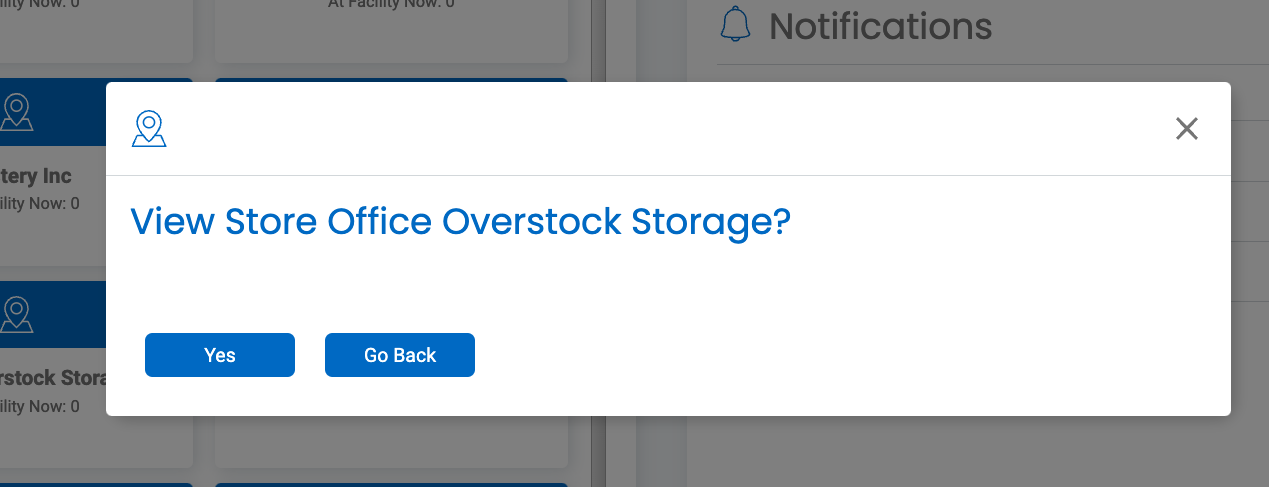Confirm with the Yes button
Image resolution: width=1269 pixels, height=487 pixels.
(220, 355)
